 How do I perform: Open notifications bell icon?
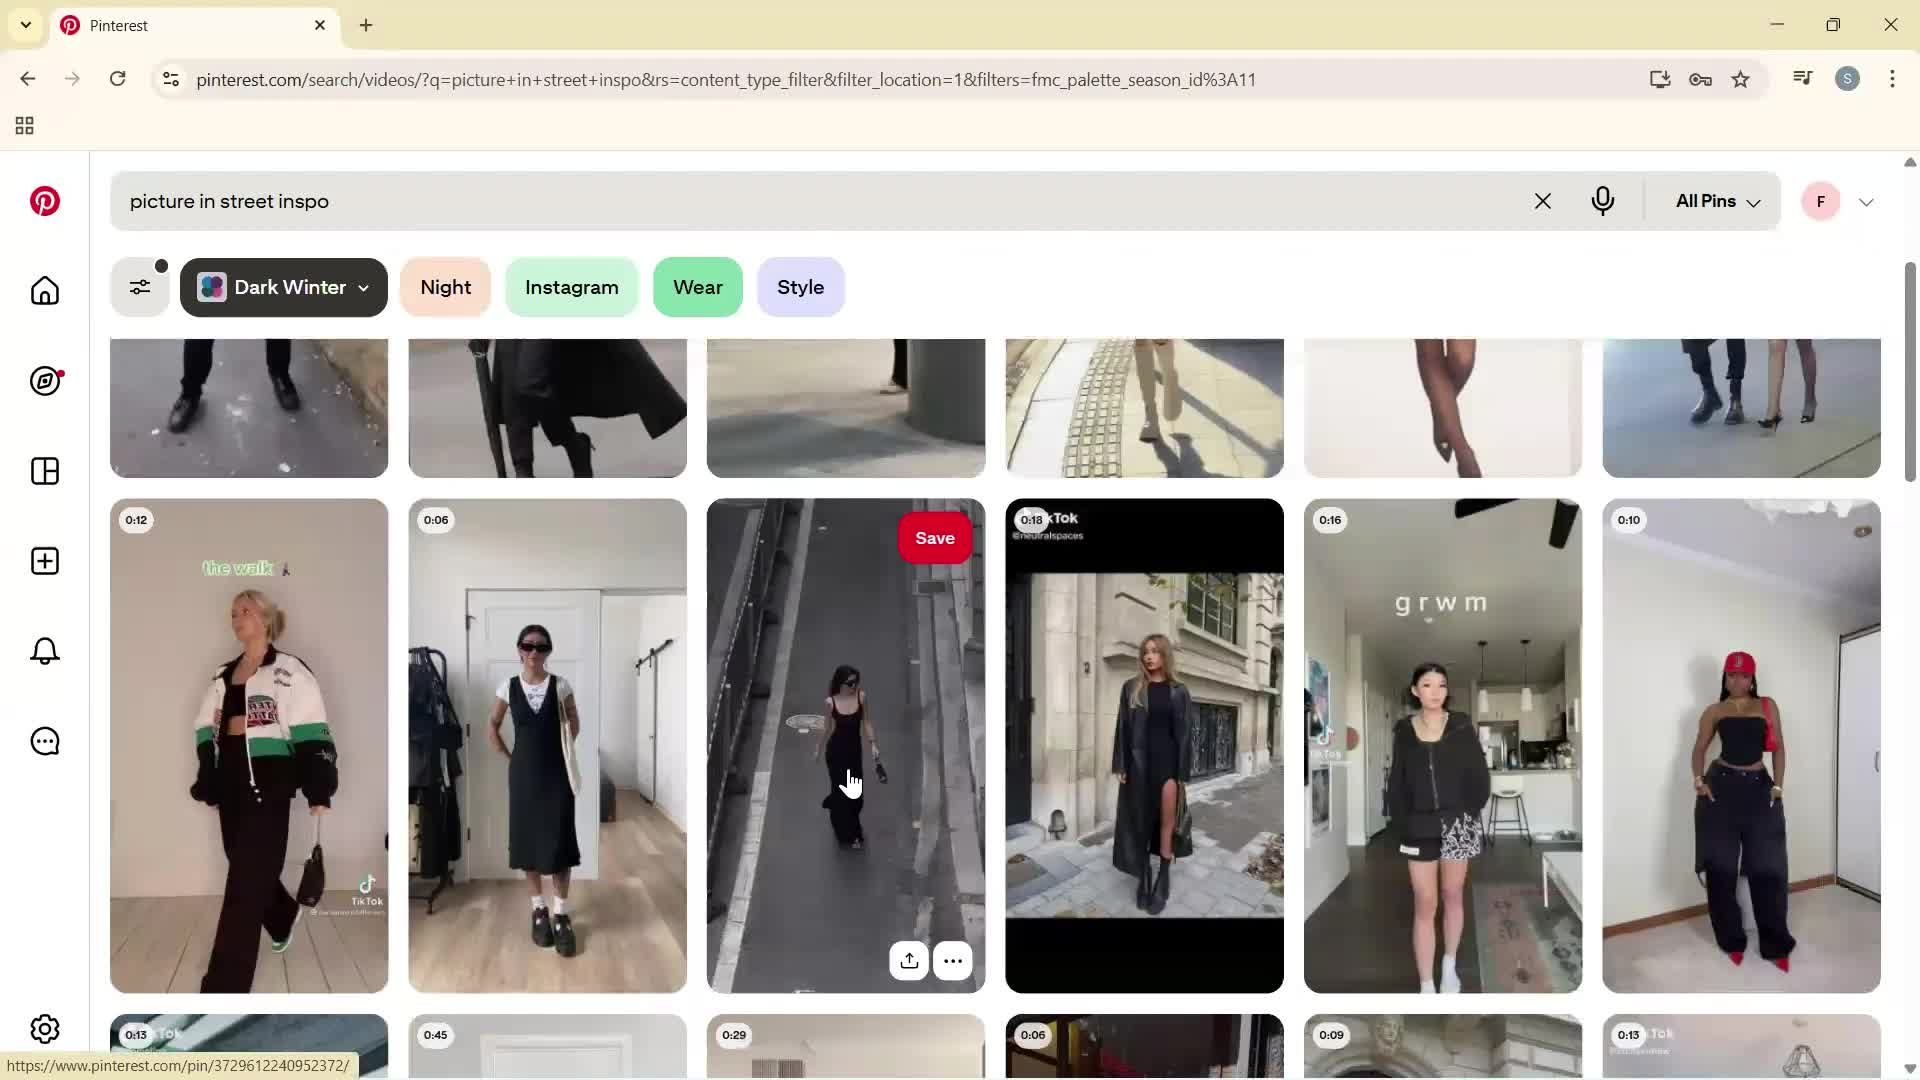[x=44, y=651]
